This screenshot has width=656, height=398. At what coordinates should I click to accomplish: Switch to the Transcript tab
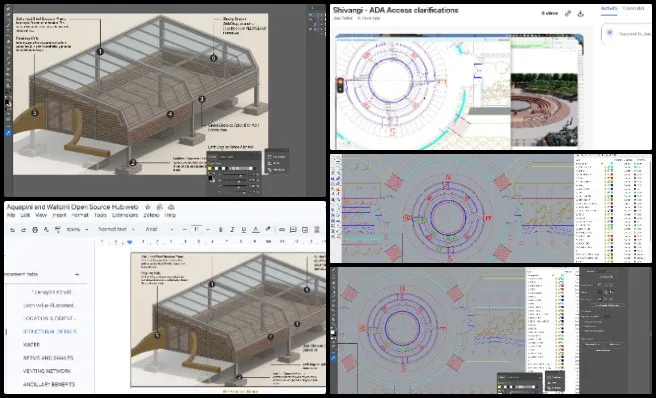pos(633,9)
